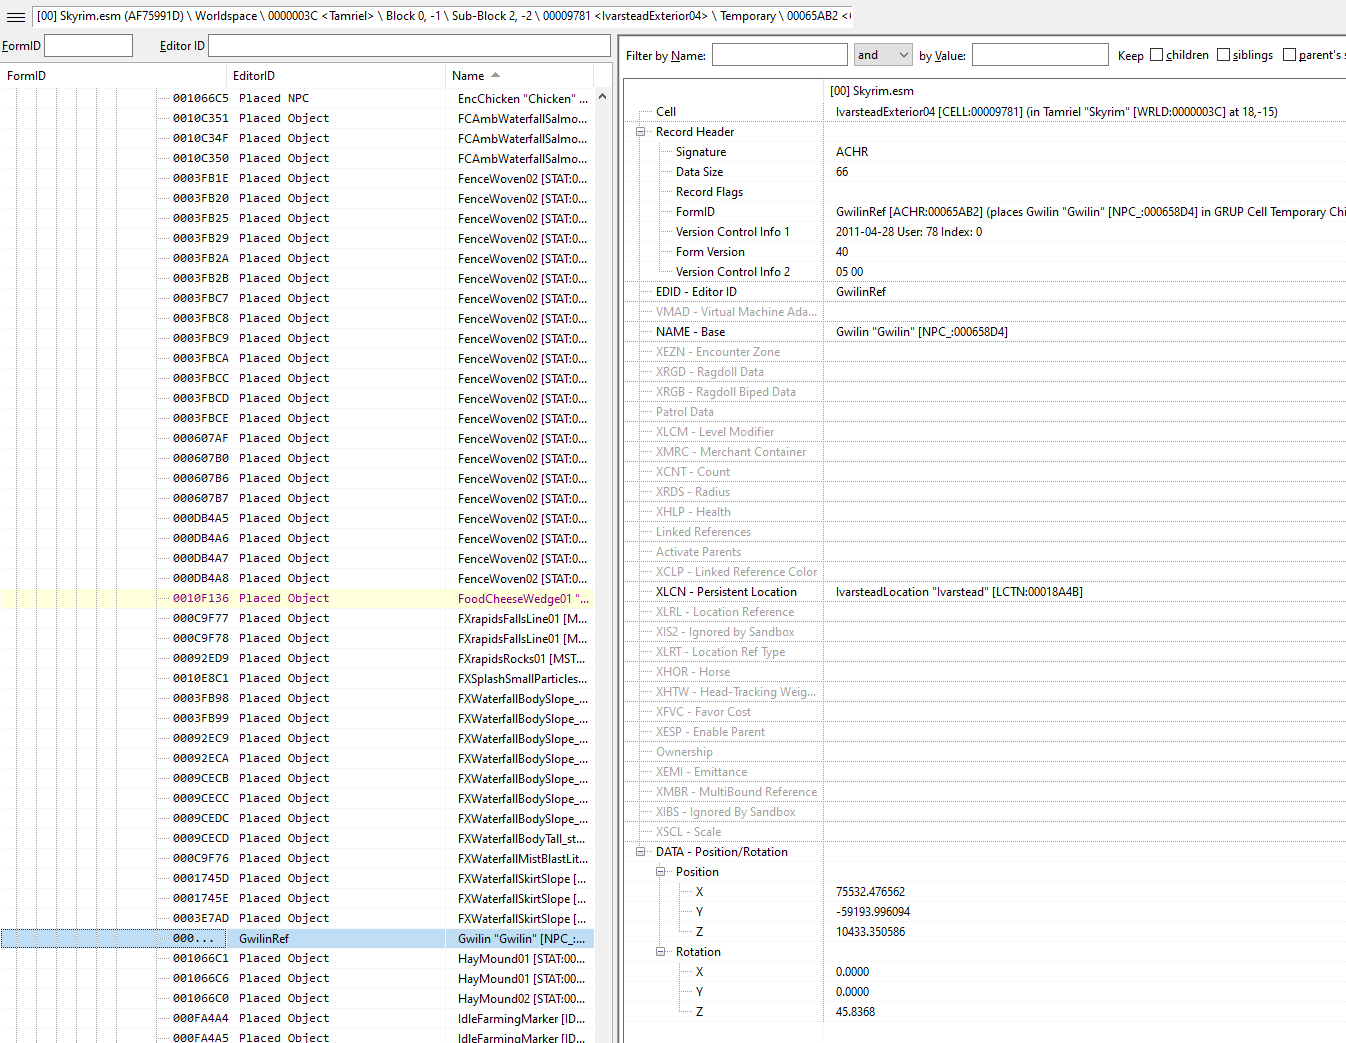Image resolution: width=1346 pixels, height=1043 pixels.
Task: Sort by the Name column header
Action: point(519,76)
